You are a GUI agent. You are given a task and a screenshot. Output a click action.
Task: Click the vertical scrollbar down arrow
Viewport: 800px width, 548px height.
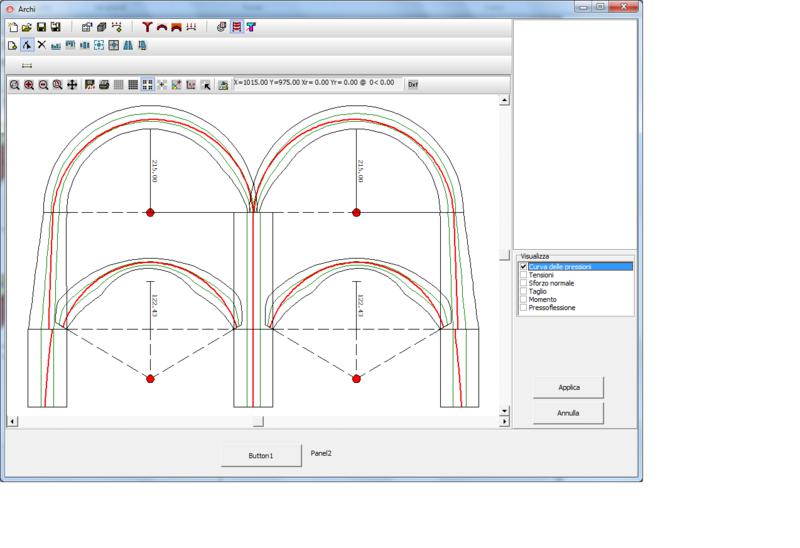[x=504, y=411]
